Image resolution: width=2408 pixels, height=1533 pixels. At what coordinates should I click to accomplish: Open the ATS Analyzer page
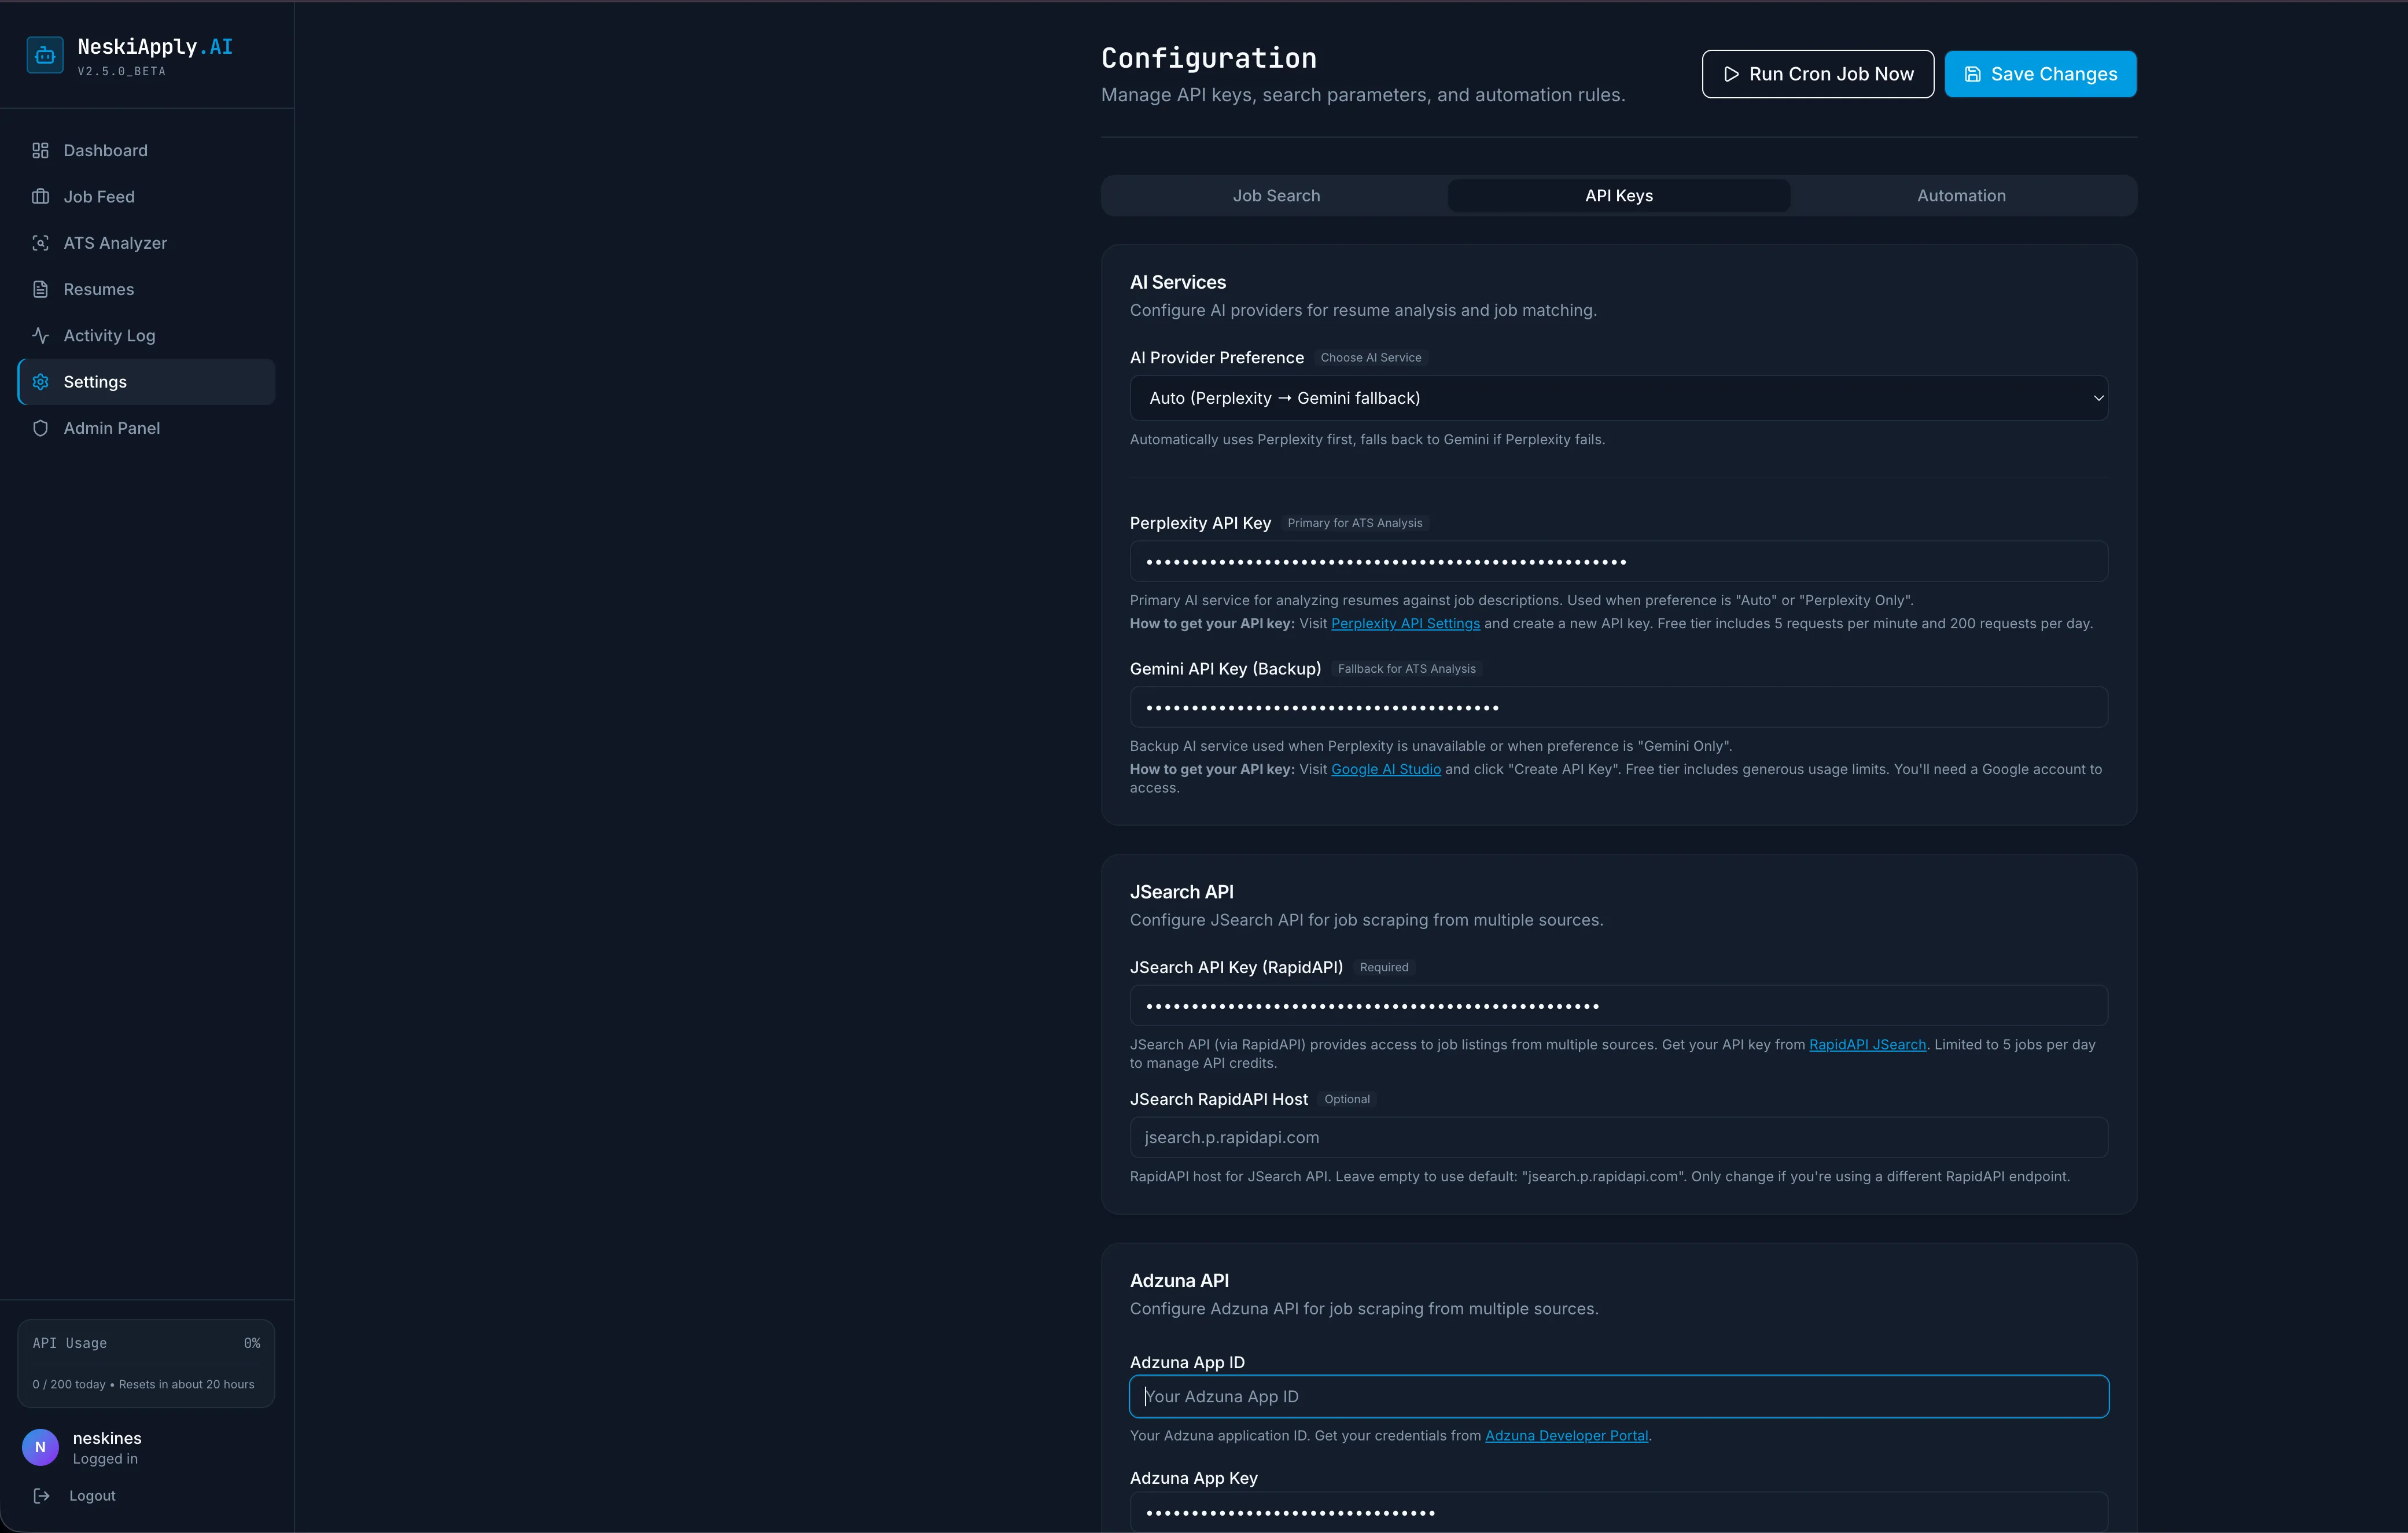click(x=146, y=243)
